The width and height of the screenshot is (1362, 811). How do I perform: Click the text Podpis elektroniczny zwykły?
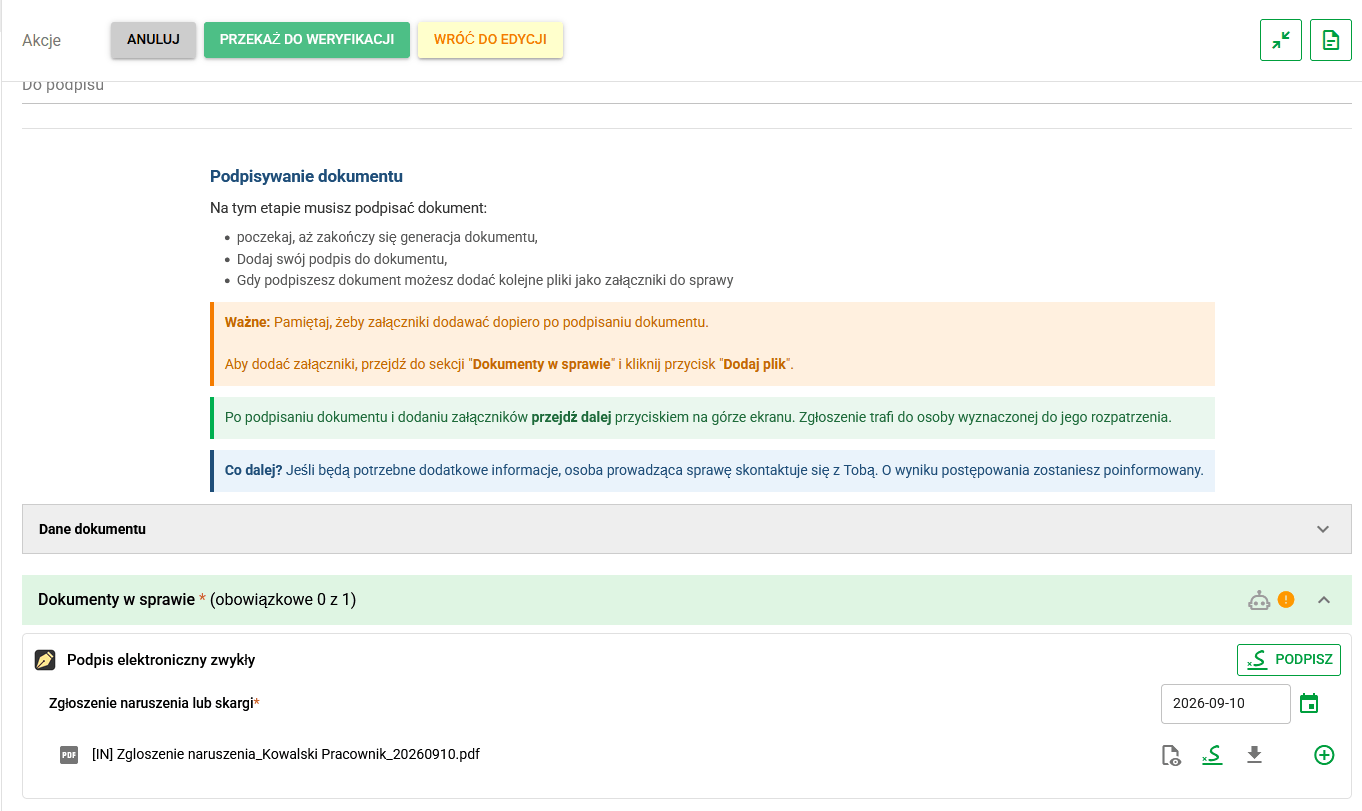(161, 660)
